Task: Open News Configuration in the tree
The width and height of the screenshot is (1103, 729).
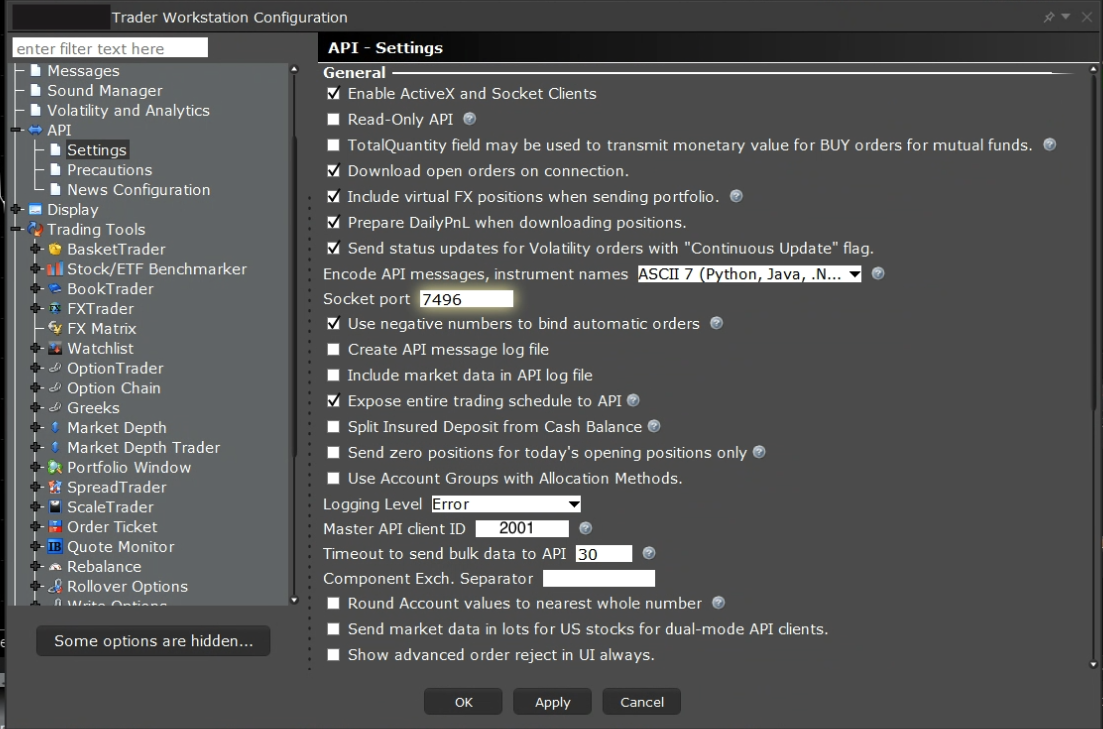Action: pyautogui.click(x=138, y=190)
